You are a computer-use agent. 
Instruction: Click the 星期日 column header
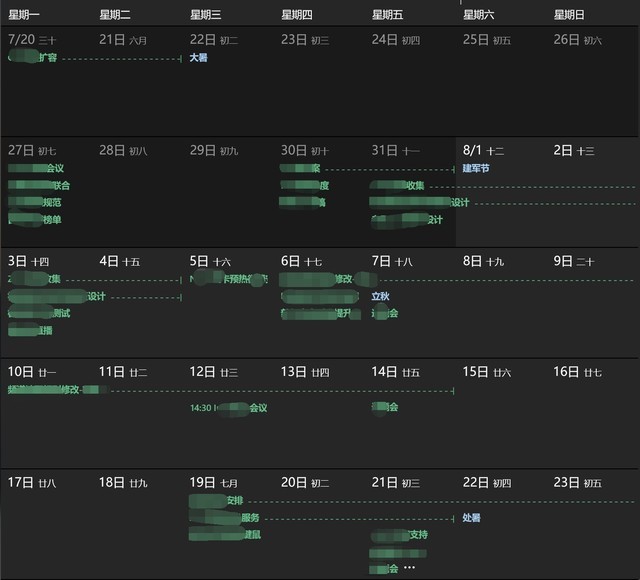point(569,15)
